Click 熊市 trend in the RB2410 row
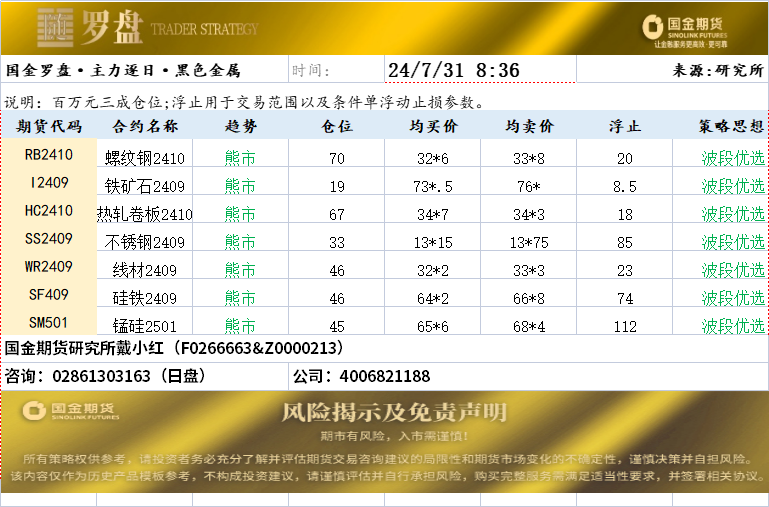This screenshot has height=507, width=769. (240, 158)
